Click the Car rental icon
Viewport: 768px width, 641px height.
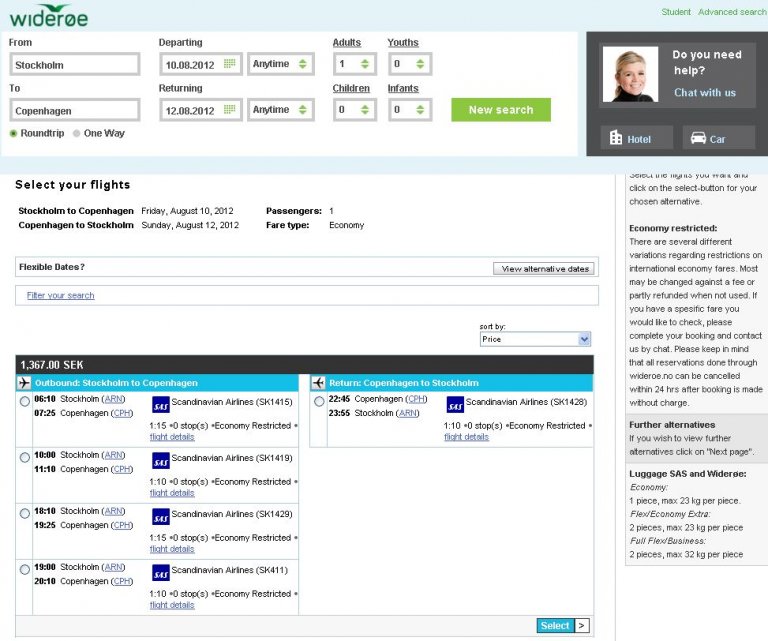pos(698,139)
